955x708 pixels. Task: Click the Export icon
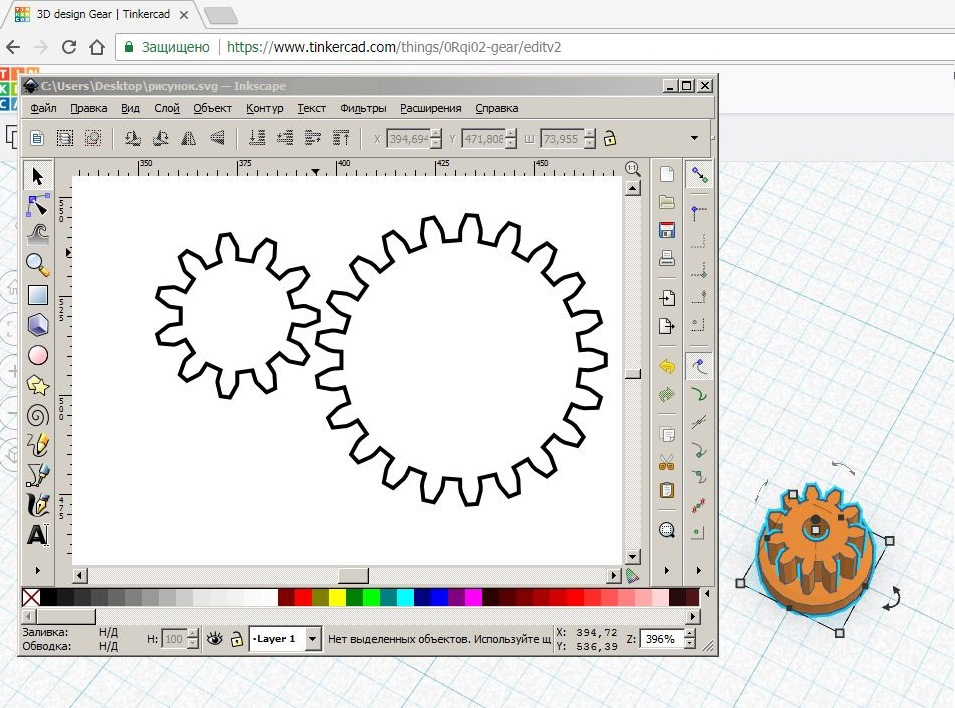(x=667, y=326)
